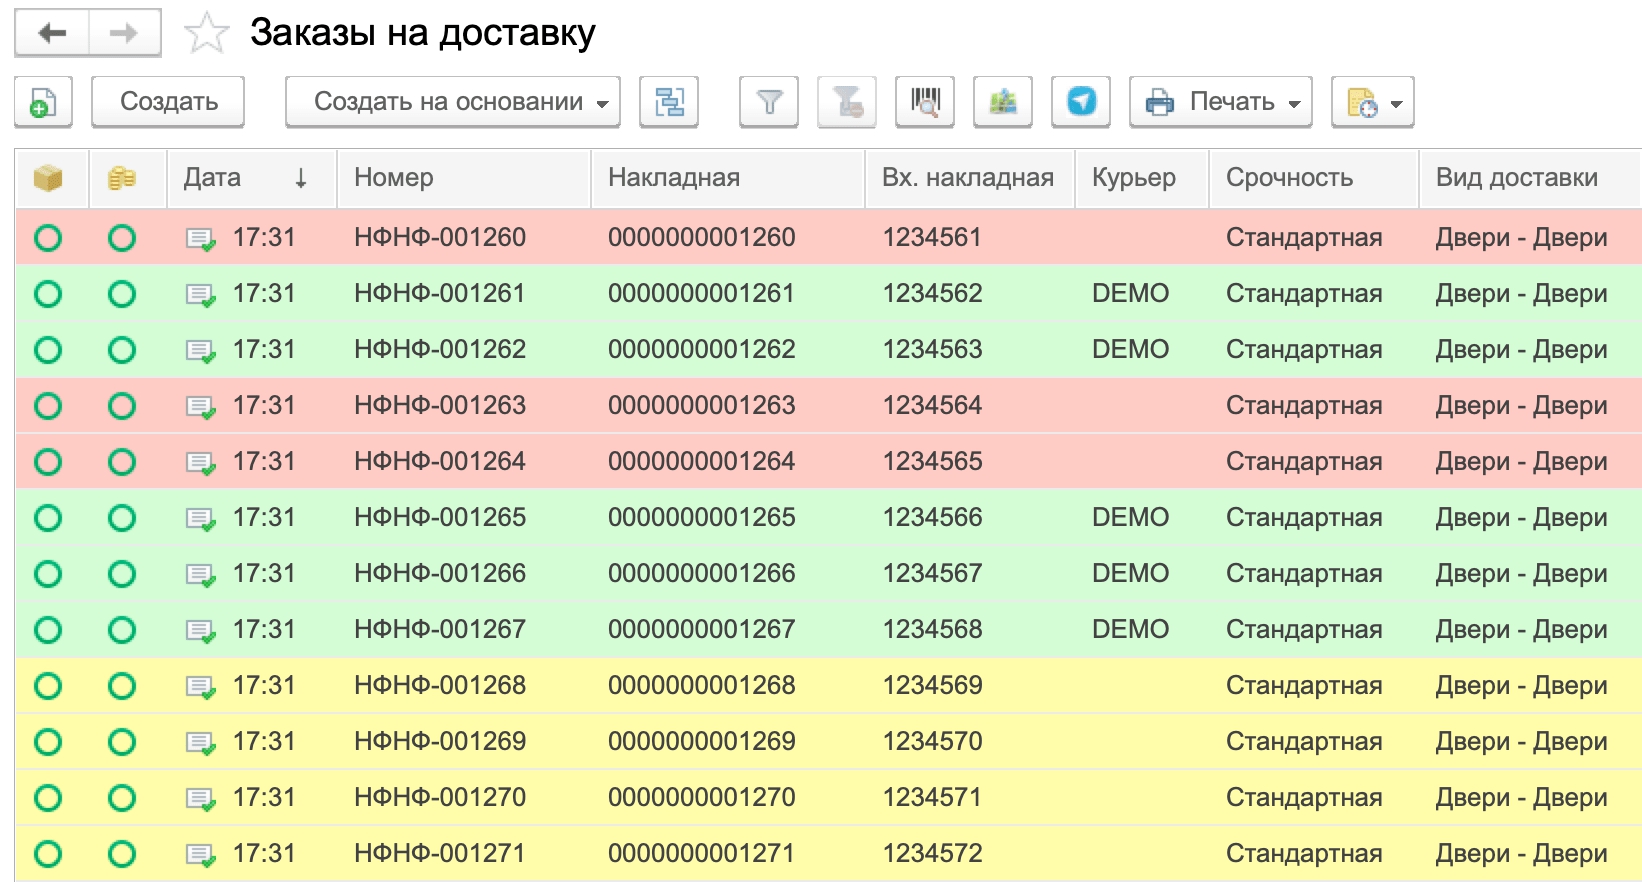
Task: Select order number НФНФ-001265
Action: [440, 518]
